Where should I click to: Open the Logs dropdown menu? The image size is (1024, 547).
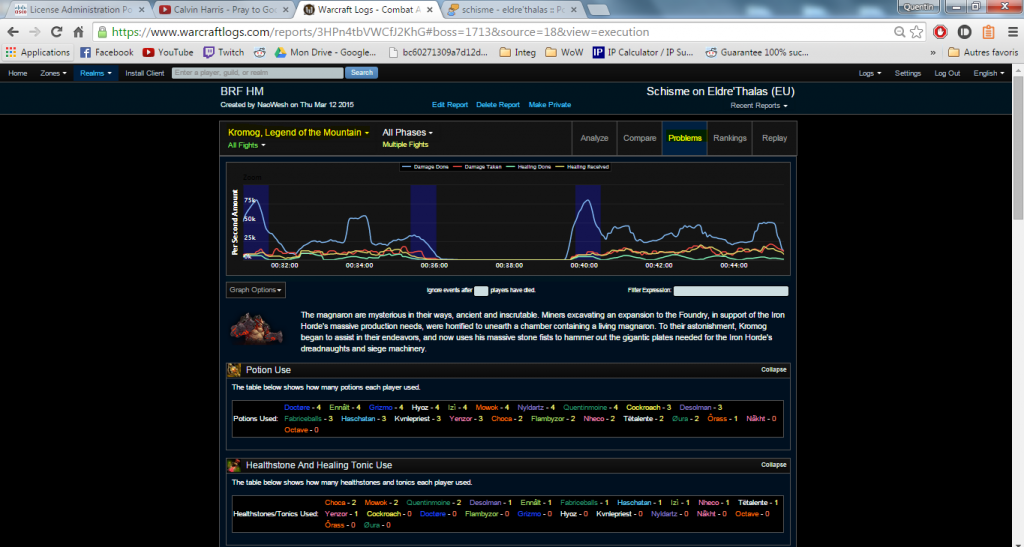[x=870, y=73]
